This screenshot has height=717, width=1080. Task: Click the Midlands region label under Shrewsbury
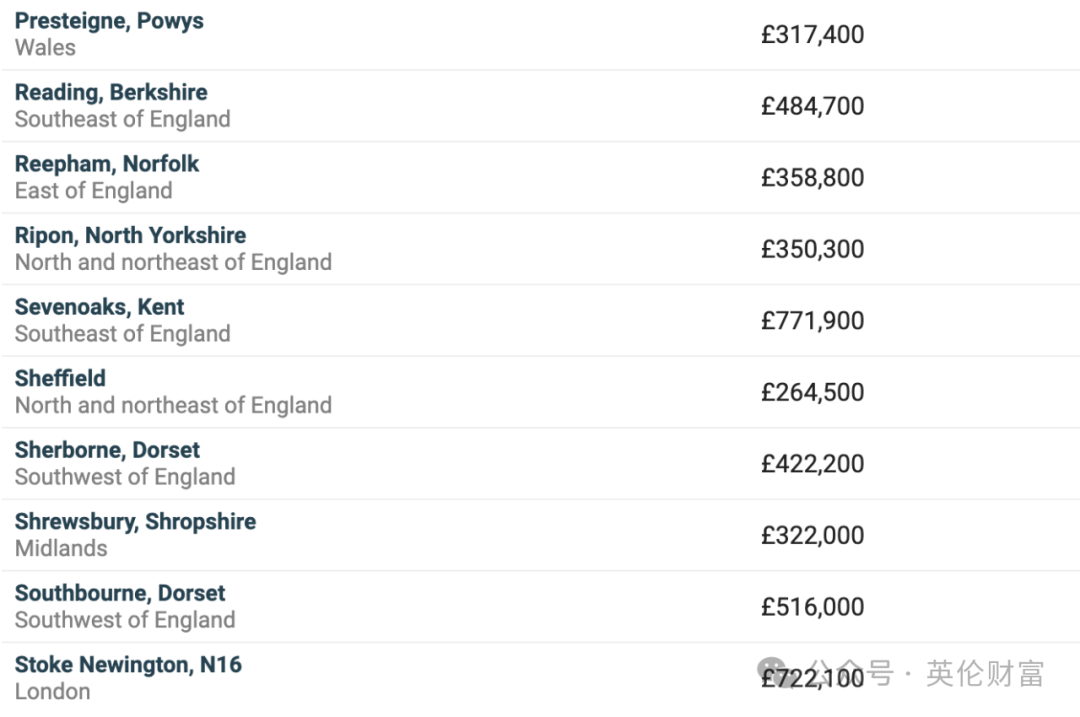coord(61,548)
